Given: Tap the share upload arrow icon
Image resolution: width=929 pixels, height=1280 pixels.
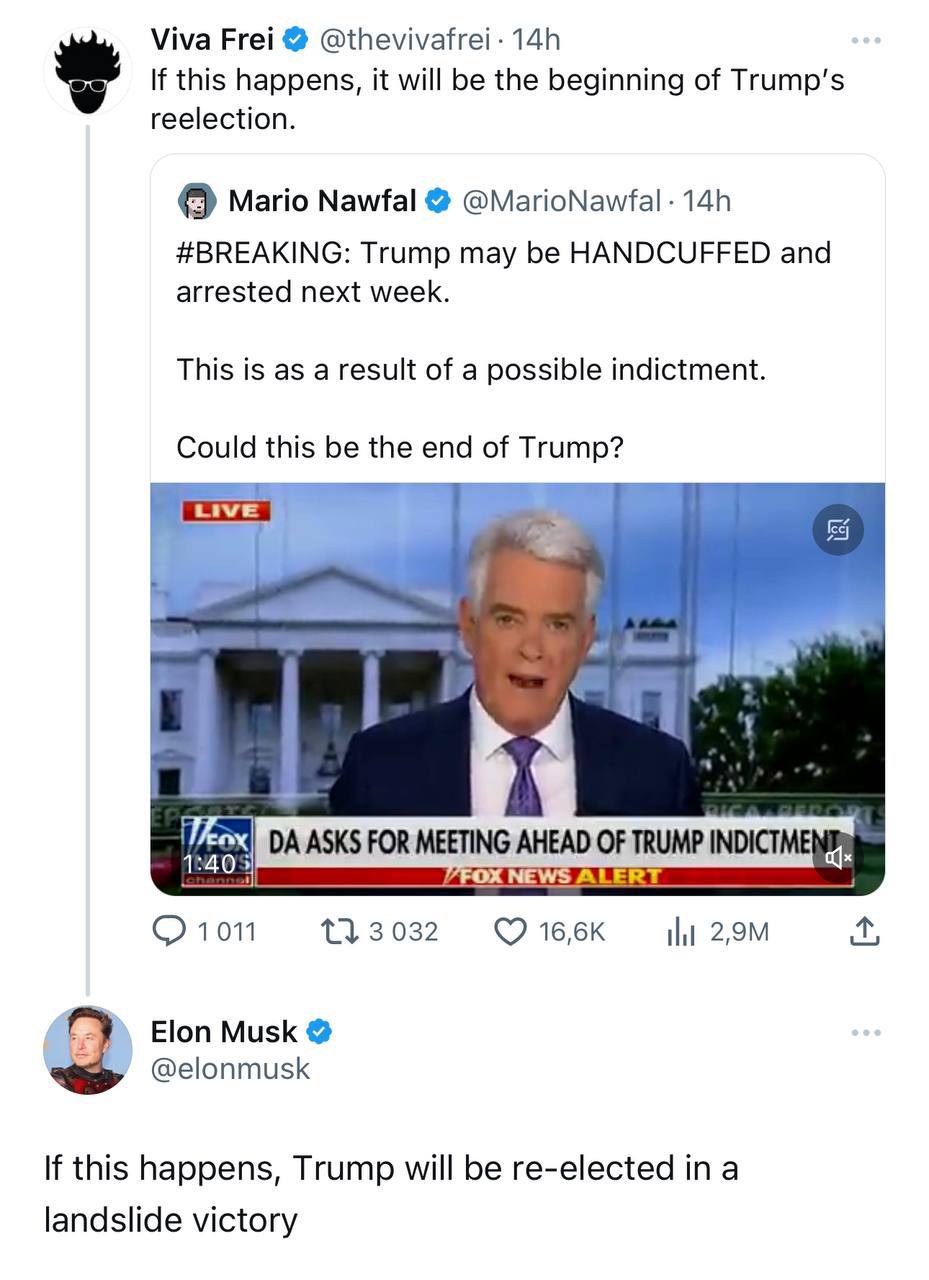Looking at the screenshot, I should (x=864, y=932).
